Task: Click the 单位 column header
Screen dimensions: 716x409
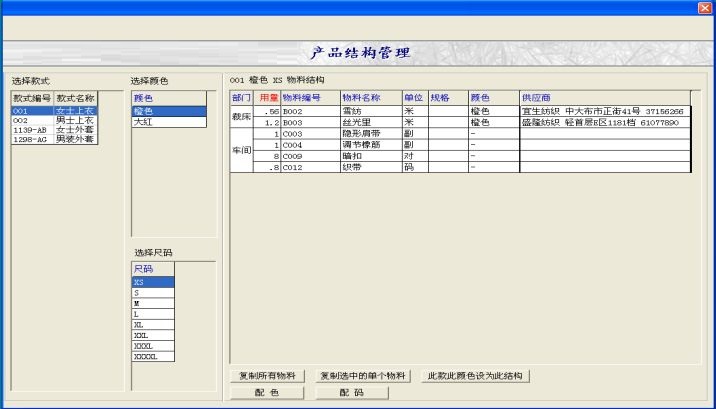Action: click(415, 98)
